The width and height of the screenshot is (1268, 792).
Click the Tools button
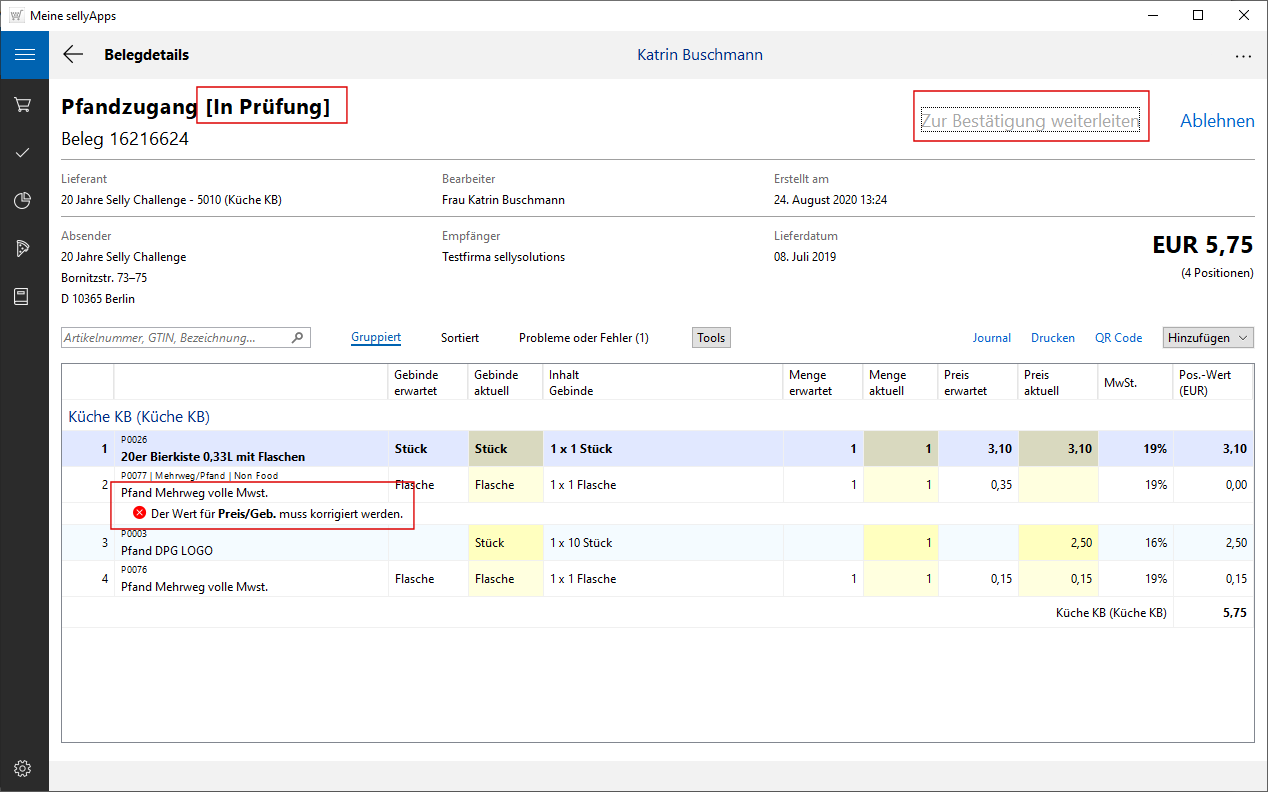[x=711, y=338]
